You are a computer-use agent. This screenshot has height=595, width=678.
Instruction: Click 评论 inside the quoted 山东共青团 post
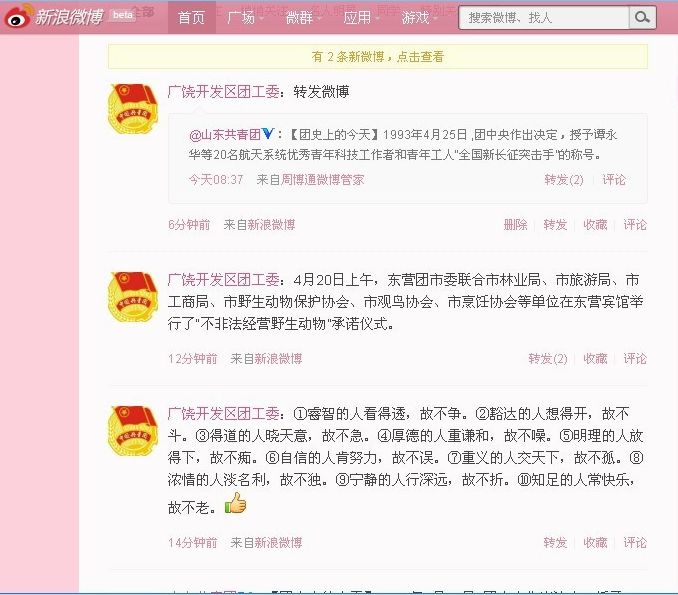[614, 179]
